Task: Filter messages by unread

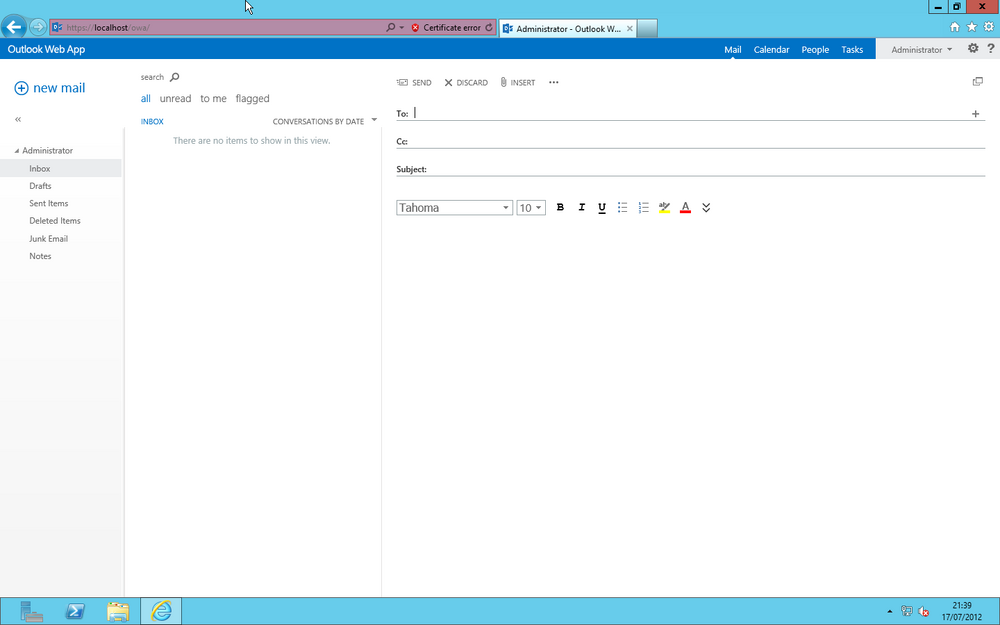Action: tap(175, 98)
